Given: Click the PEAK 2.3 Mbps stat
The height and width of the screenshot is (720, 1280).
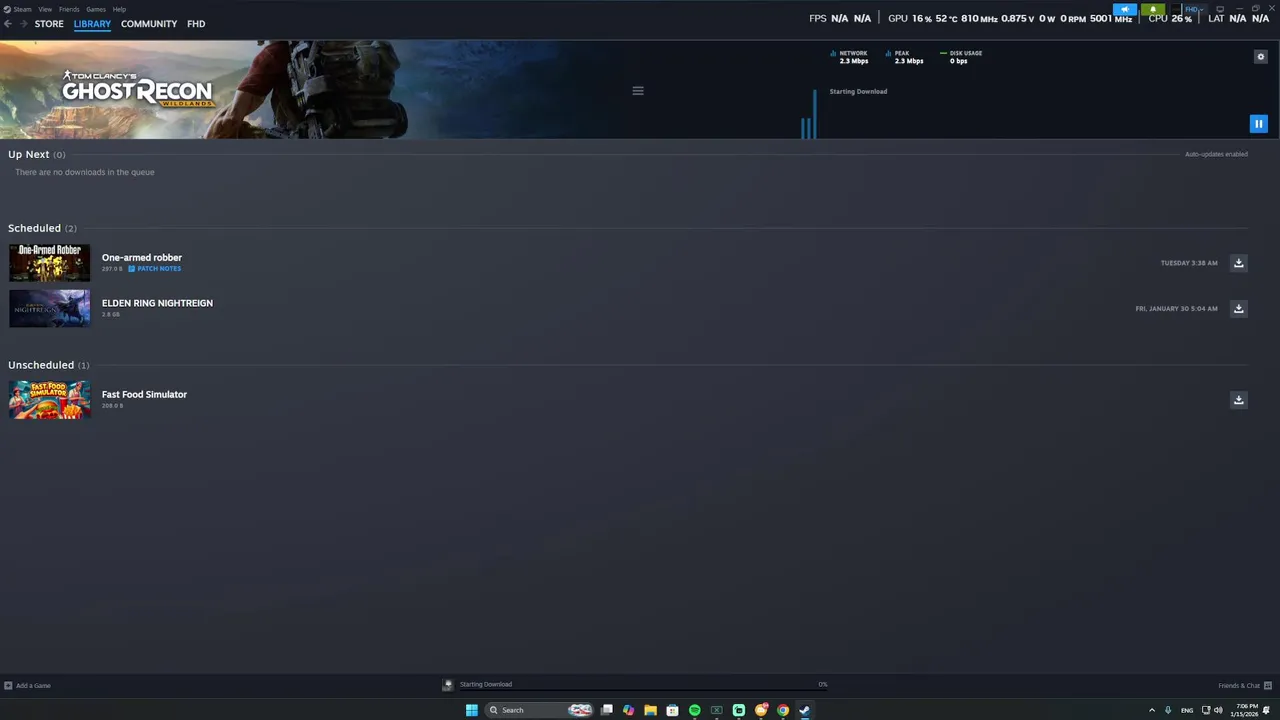Looking at the screenshot, I should [x=904, y=57].
